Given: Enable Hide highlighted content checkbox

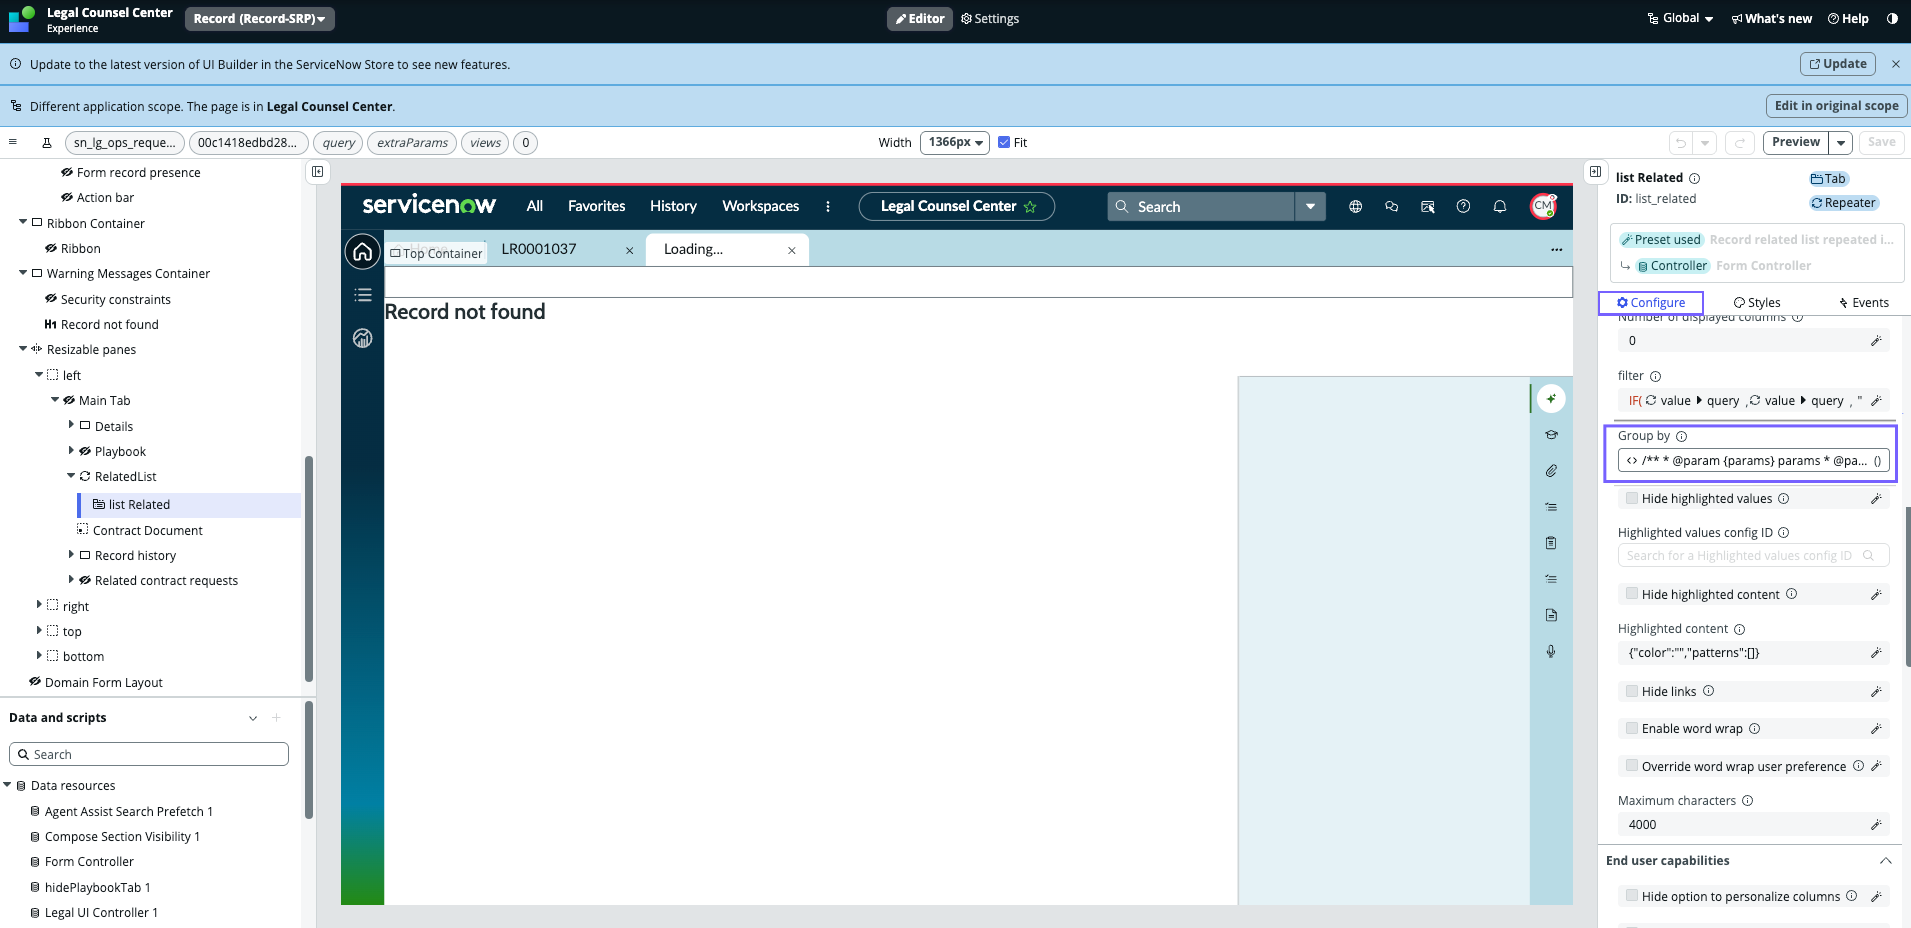Looking at the screenshot, I should point(1632,594).
